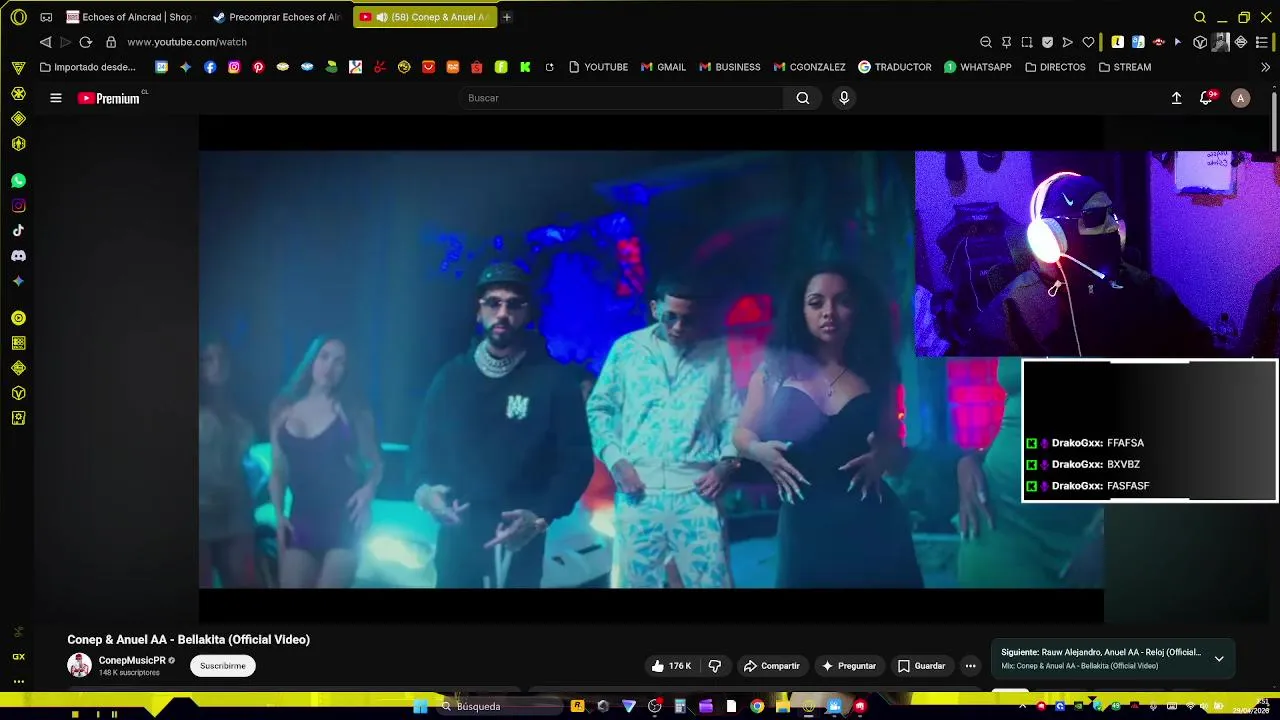
Task: Open Instagram in Opera sidebar
Action: (18, 206)
